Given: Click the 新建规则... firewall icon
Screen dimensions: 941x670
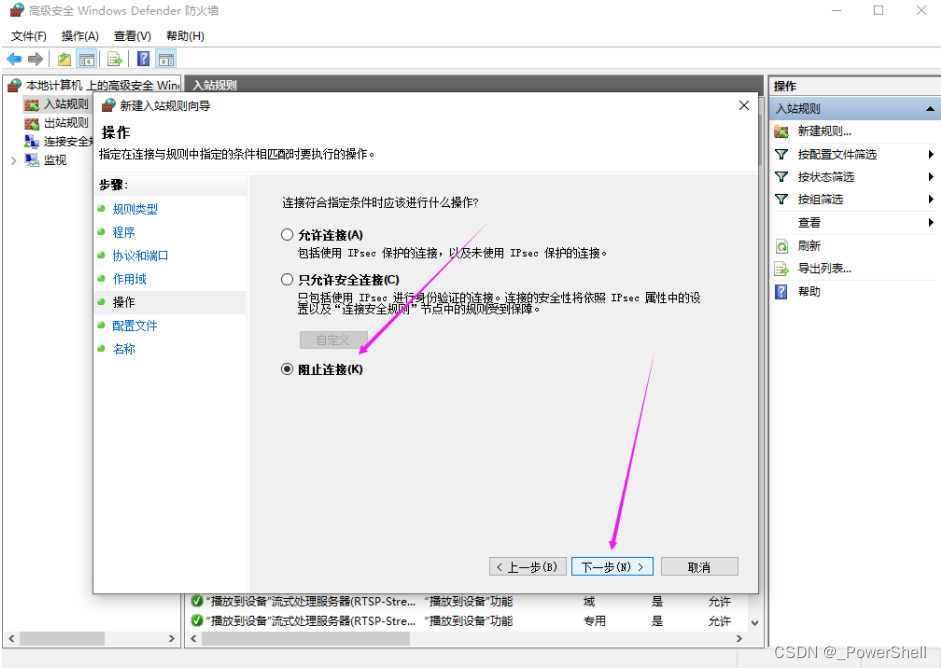Looking at the screenshot, I should (781, 131).
